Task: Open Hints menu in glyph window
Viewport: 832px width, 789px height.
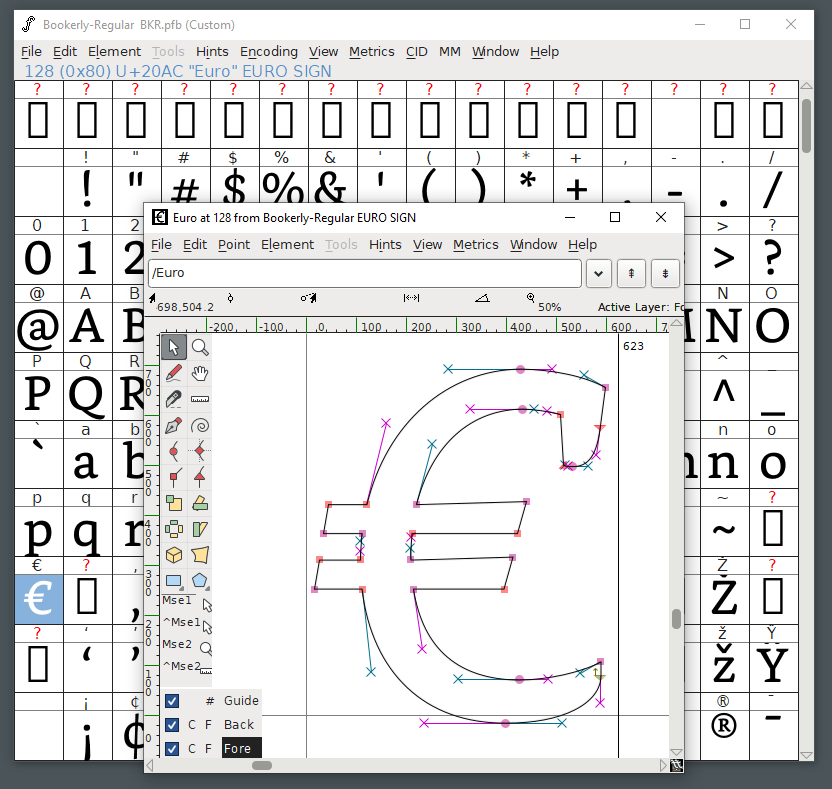Action: click(x=385, y=244)
